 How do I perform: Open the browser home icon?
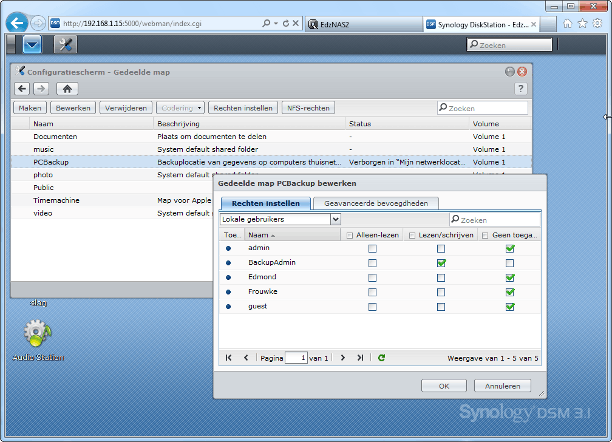568,24
